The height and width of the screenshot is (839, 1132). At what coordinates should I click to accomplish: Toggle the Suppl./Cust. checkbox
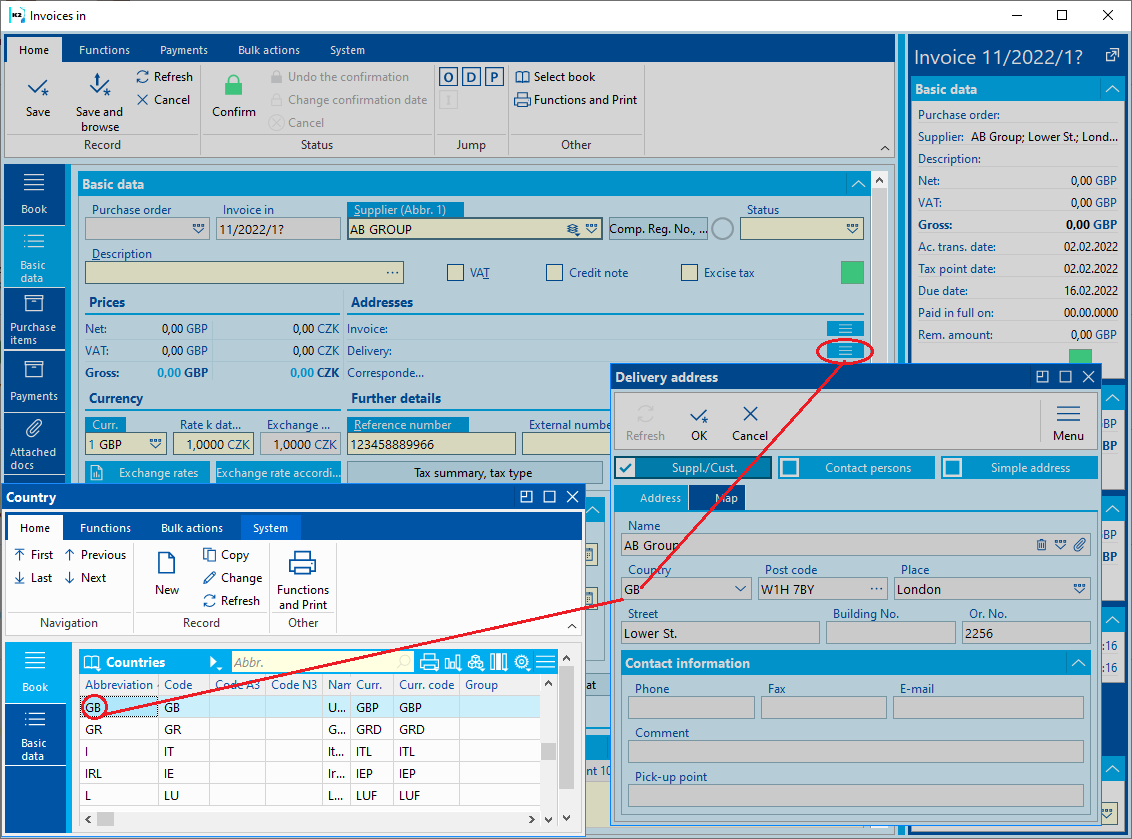pos(626,468)
